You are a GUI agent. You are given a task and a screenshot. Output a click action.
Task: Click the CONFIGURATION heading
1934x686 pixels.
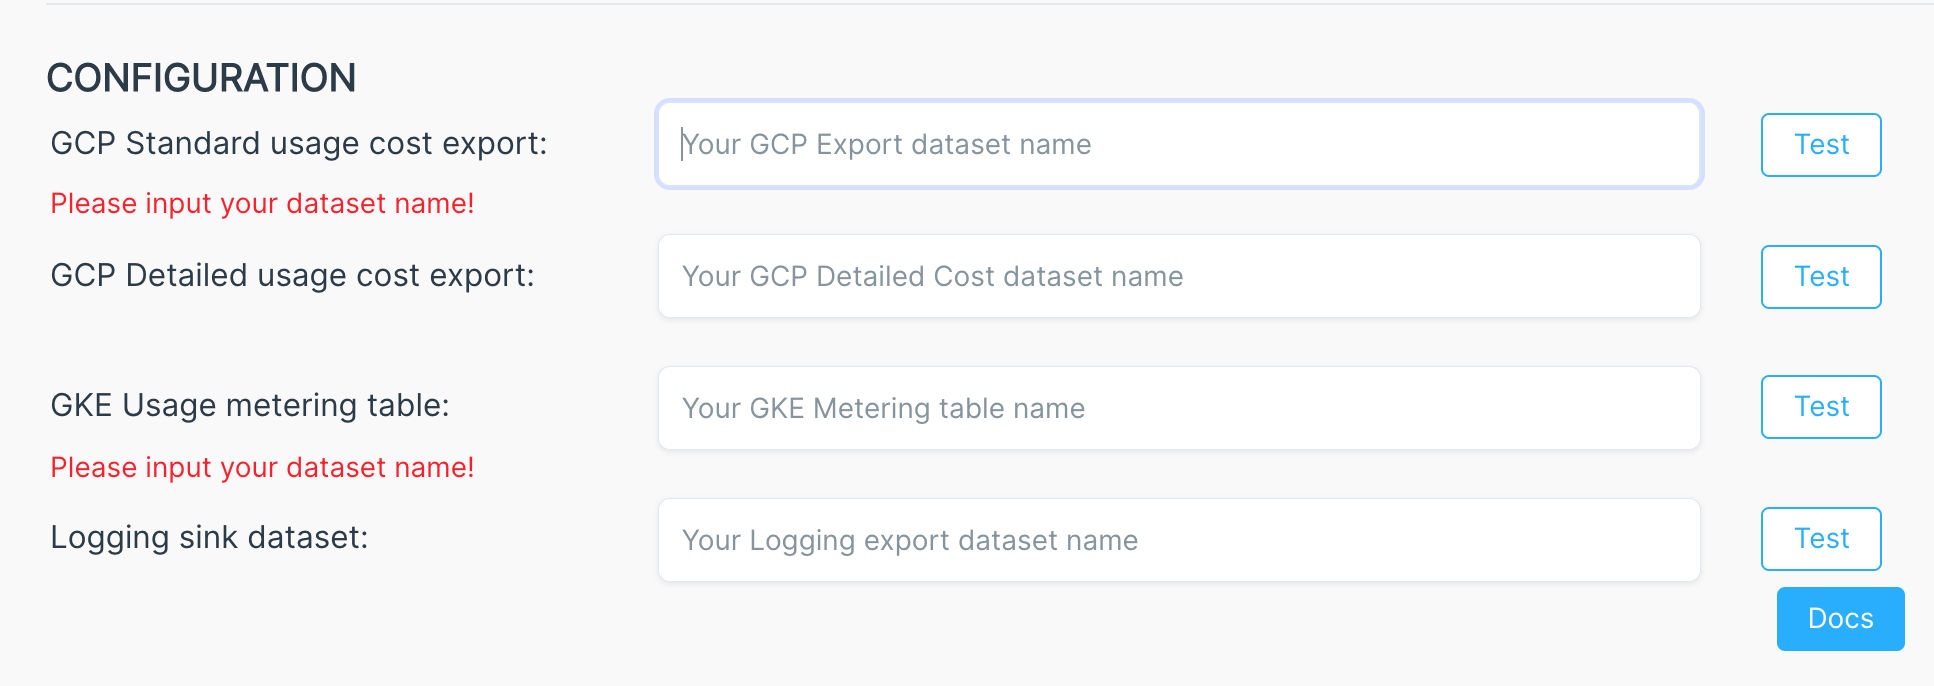click(x=201, y=78)
